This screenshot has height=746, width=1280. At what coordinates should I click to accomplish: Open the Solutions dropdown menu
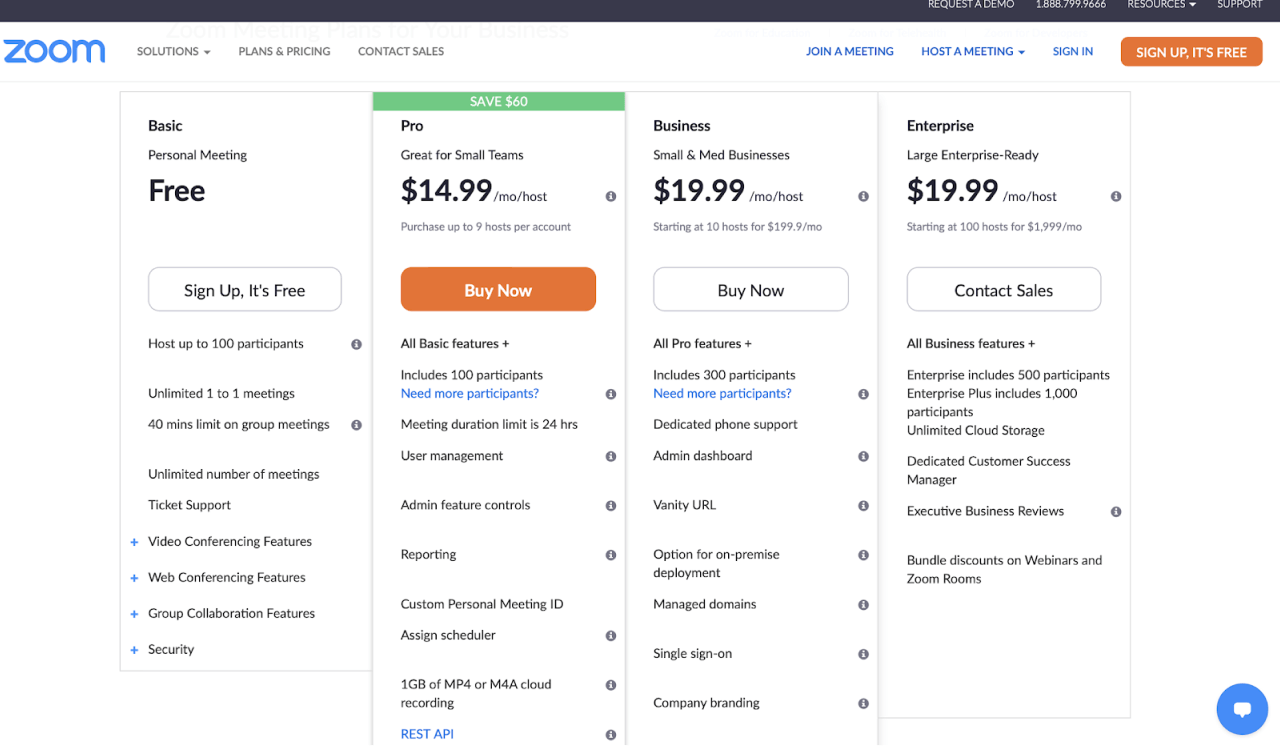[174, 52]
